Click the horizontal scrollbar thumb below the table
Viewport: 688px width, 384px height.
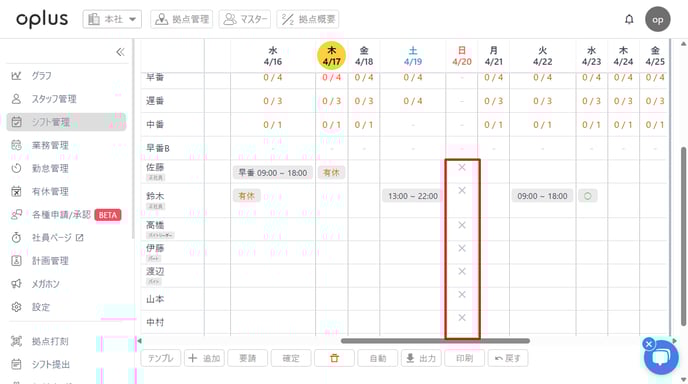click(435, 341)
